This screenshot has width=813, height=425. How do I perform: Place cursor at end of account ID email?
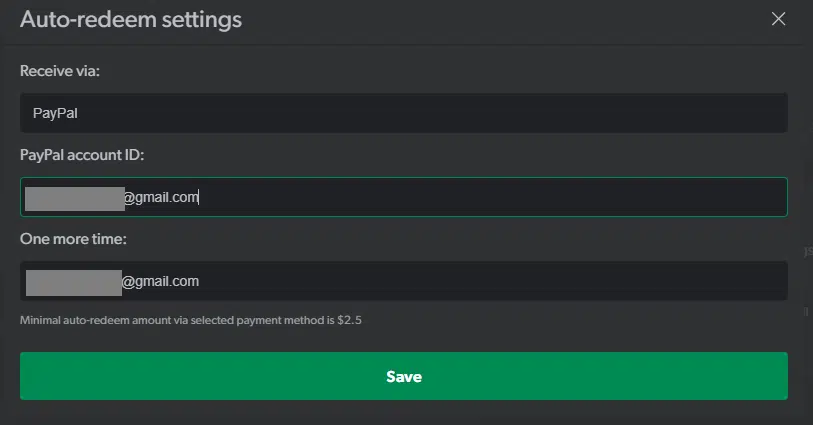click(x=200, y=197)
